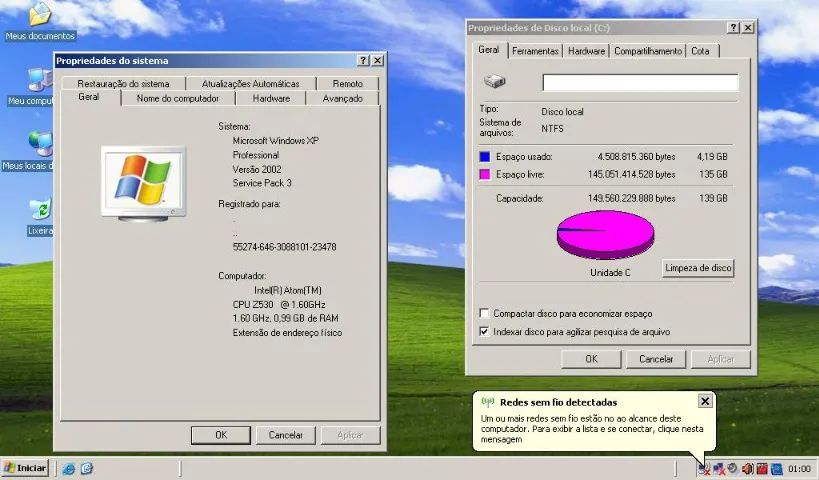Click OK in disk properties
The image size is (819, 480).
coord(591,359)
